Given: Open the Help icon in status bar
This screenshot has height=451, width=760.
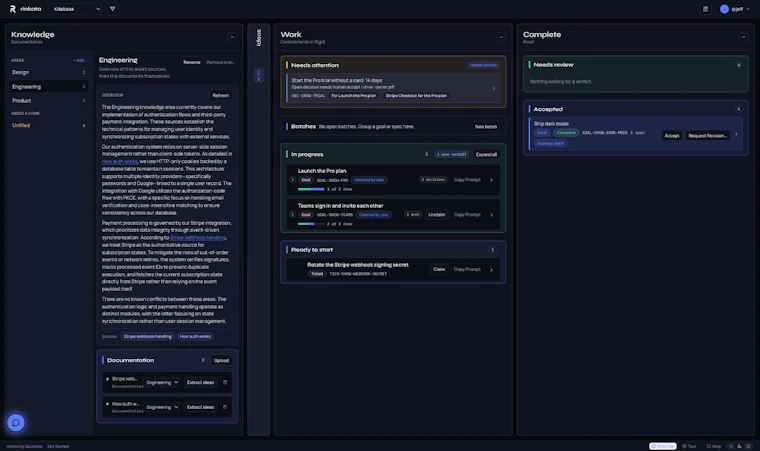Looking at the screenshot, I should click(x=713, y=446).
